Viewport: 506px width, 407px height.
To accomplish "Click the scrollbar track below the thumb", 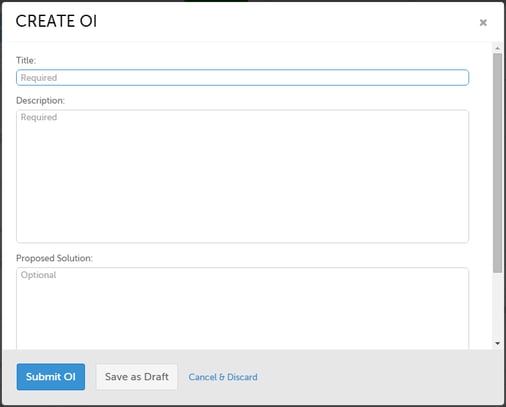I will (x=498, y=306).
